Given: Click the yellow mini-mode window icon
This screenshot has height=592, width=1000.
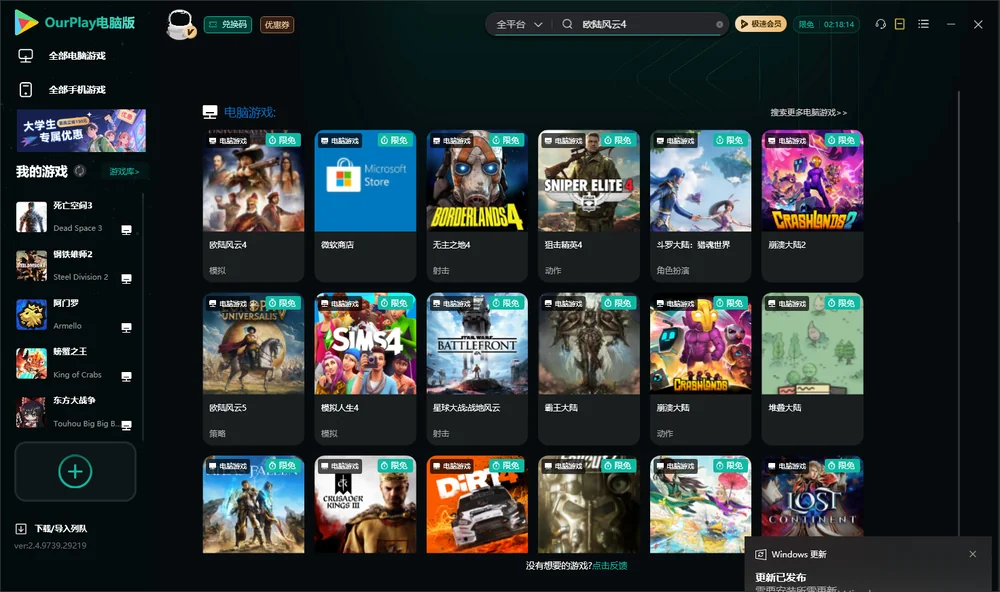Looking at the screenshot, I should pyautogui.click(x=900, y=24).
